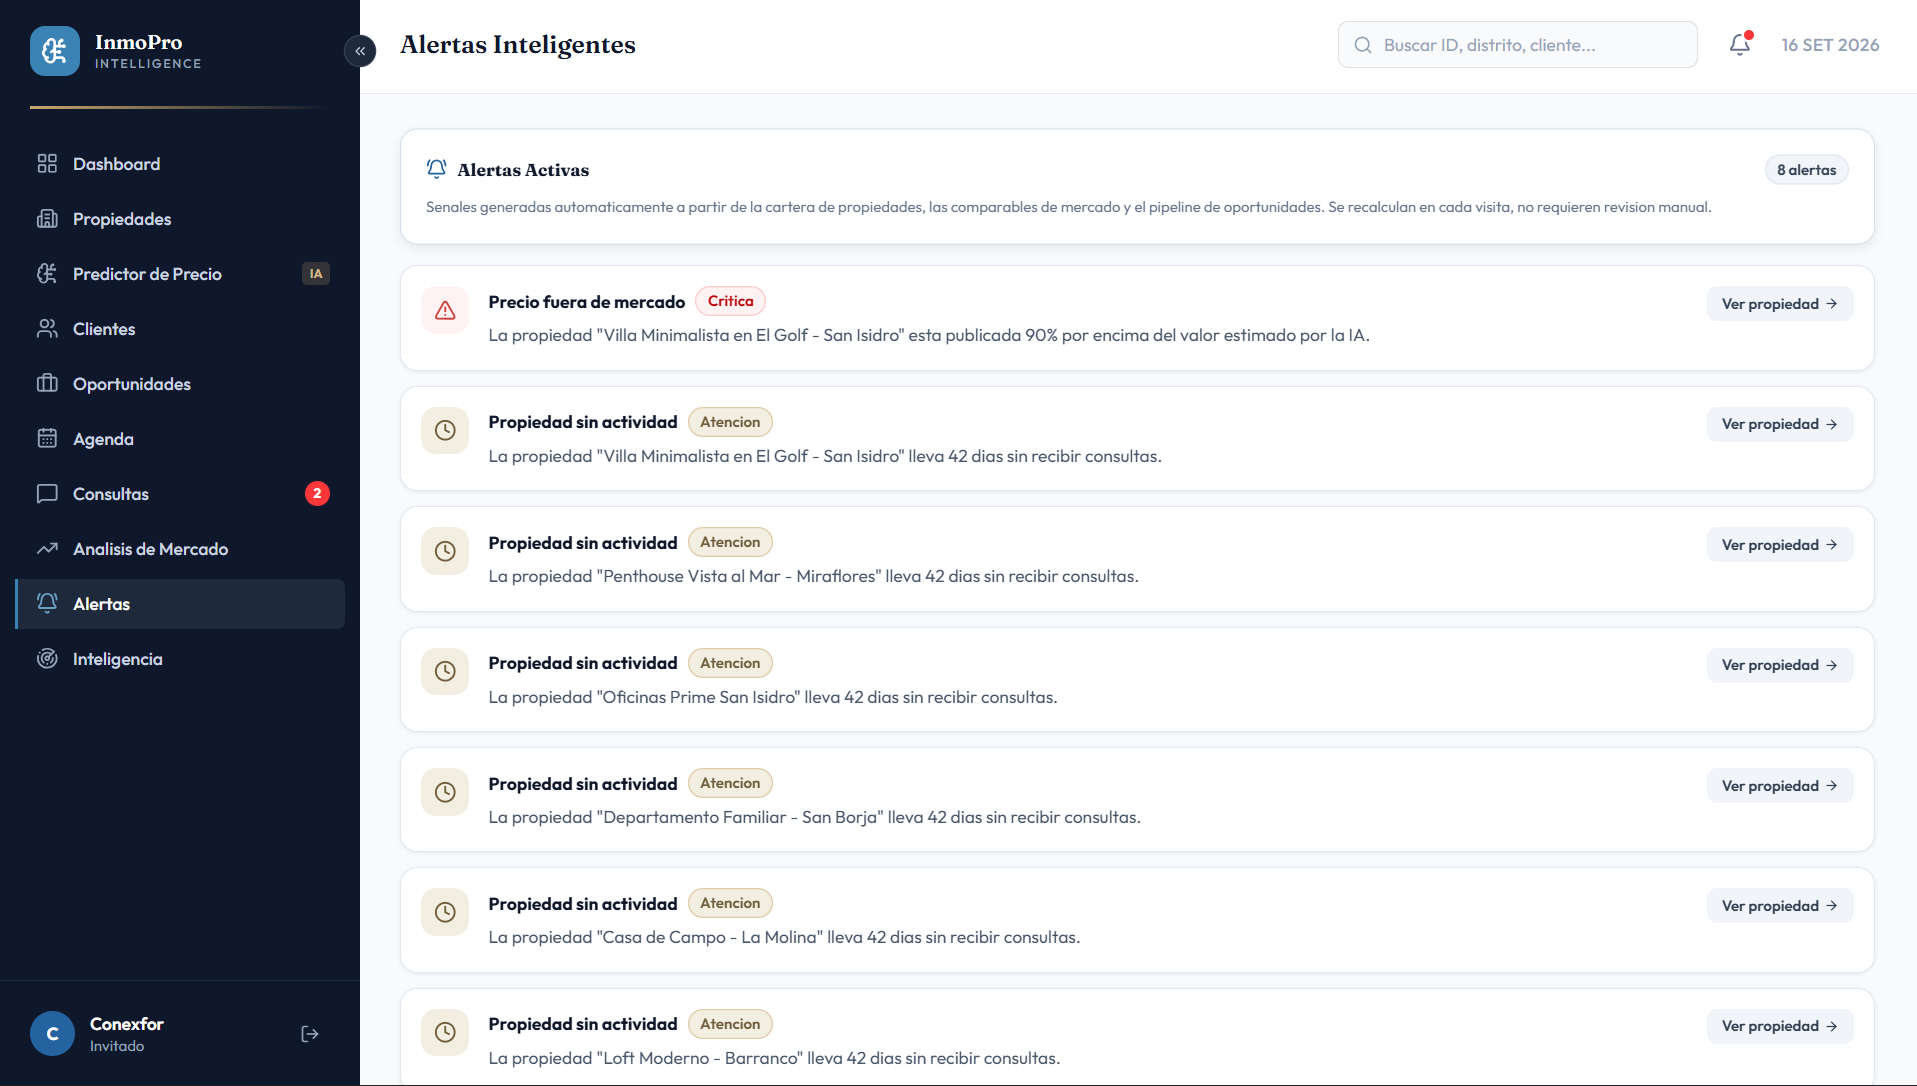Click the 8 alertas counter badge
Image resolution: width=1917 pixels, height=1086 pixels.
click(x=1806, y=170)
